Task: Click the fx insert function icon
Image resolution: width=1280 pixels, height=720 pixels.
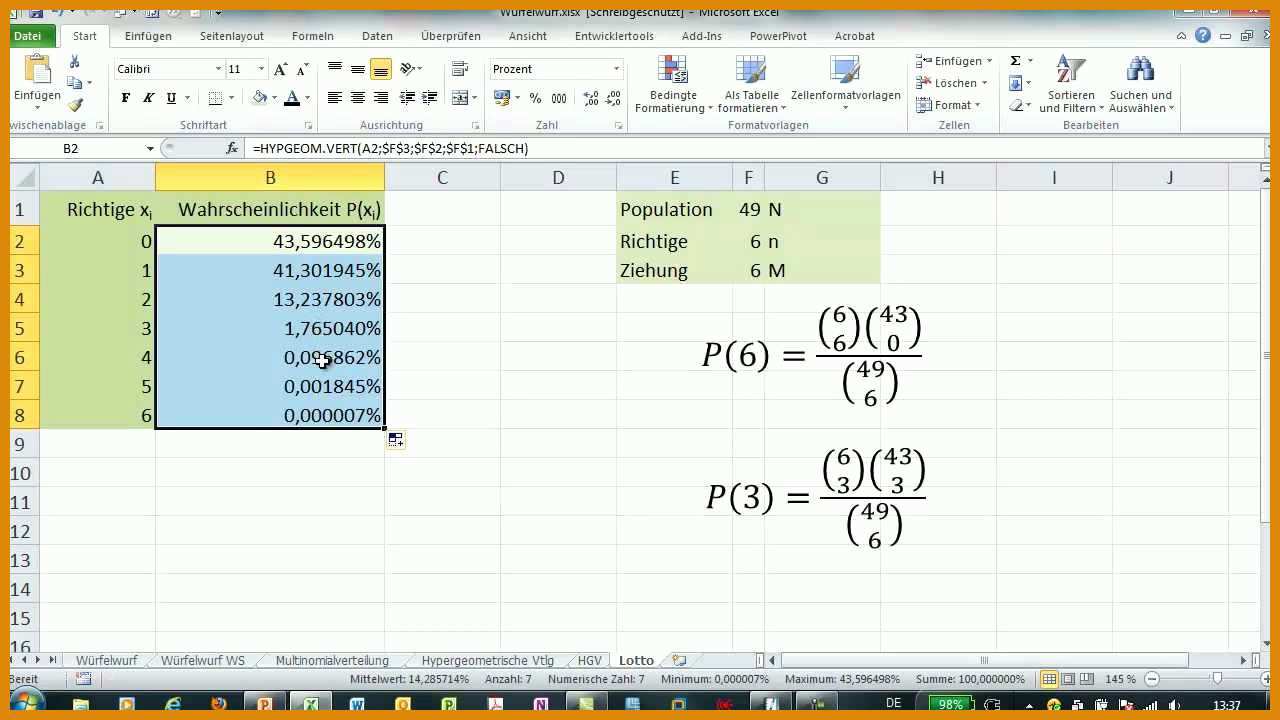Action: pyautogui.click(x=232, y=148)
